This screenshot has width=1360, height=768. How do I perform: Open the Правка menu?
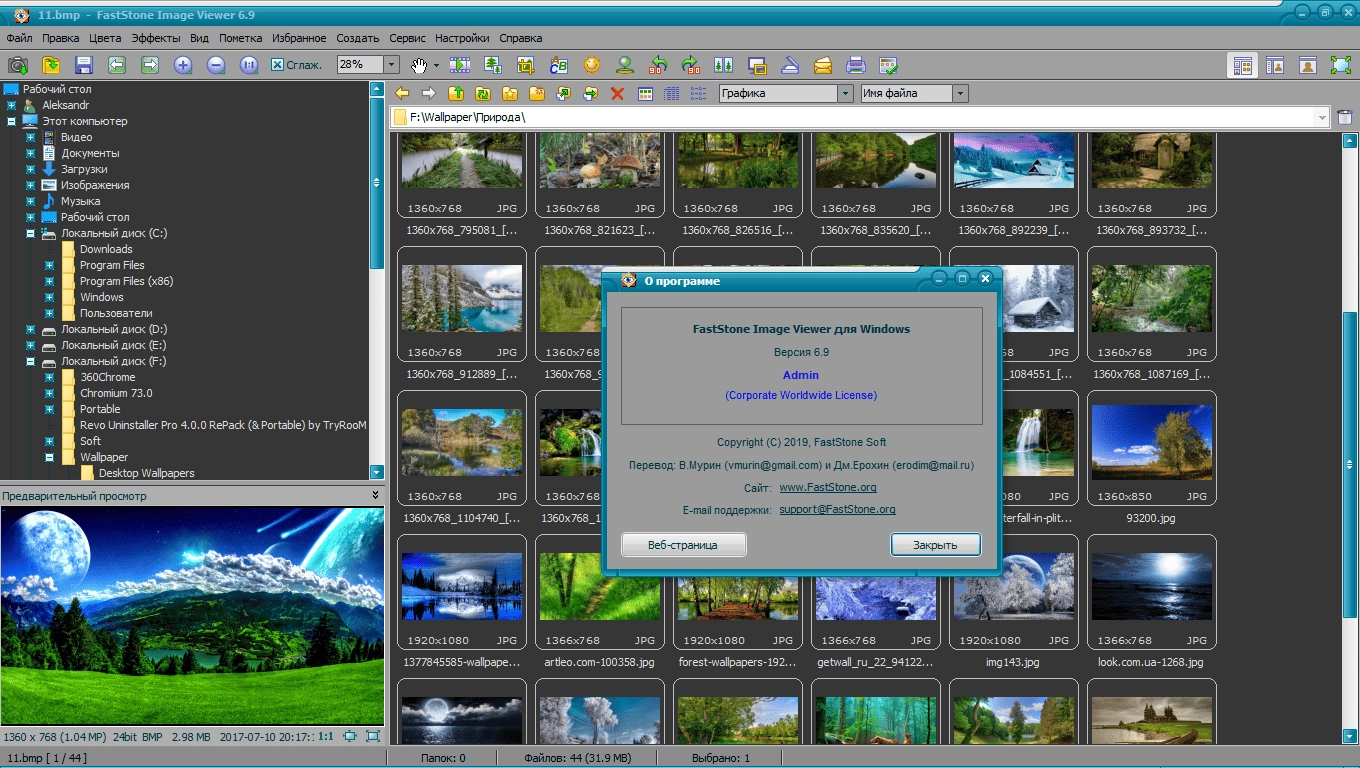tap(61, 38)
